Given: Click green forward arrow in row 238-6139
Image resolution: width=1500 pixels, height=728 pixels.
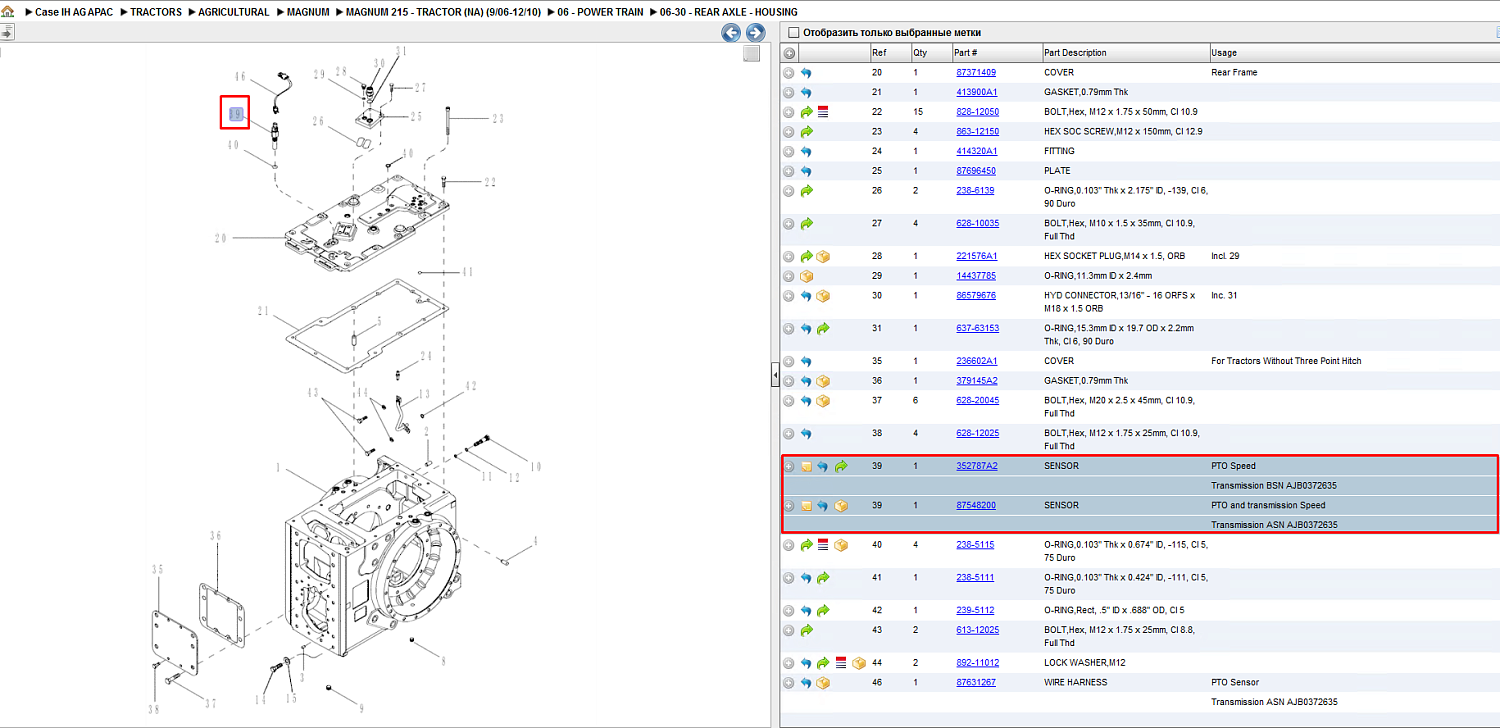Looking at the screenshot, I should 806,191.
